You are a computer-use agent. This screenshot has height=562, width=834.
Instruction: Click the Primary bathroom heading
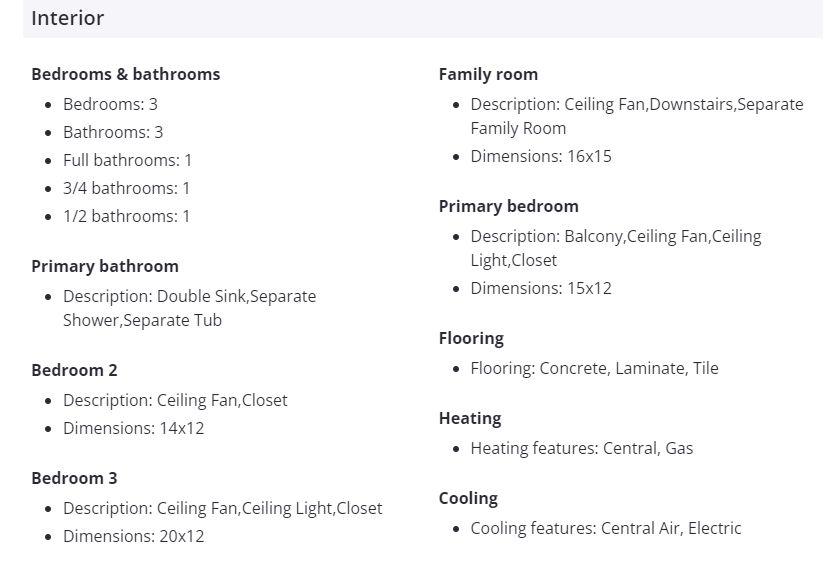click(x=105, y=266)
